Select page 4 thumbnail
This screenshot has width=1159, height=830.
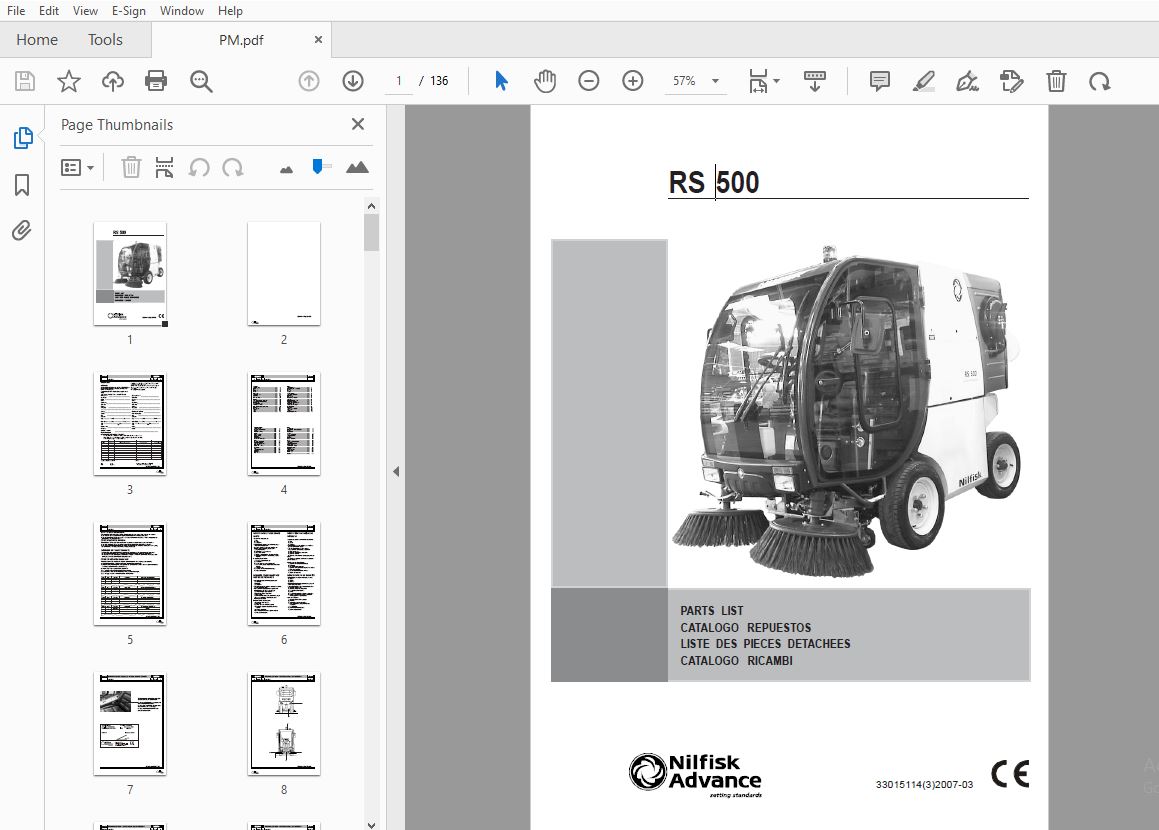click(284, 423)
